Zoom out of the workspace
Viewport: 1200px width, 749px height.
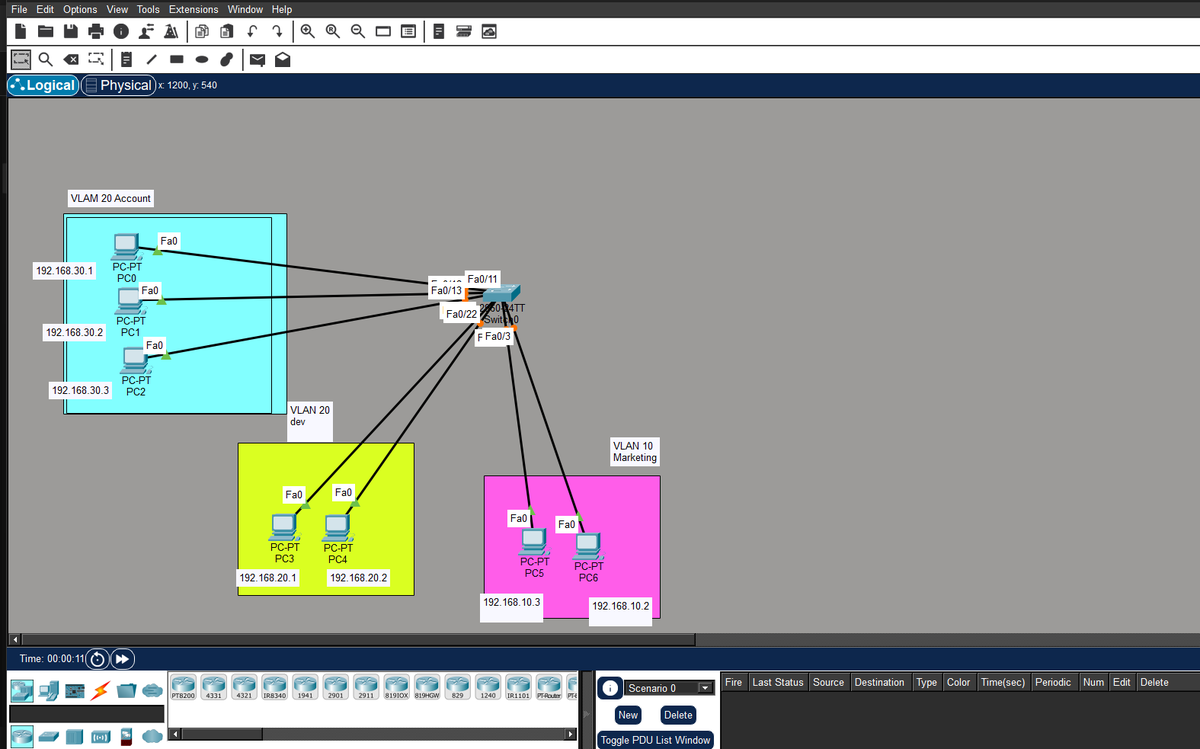point(358,32)
